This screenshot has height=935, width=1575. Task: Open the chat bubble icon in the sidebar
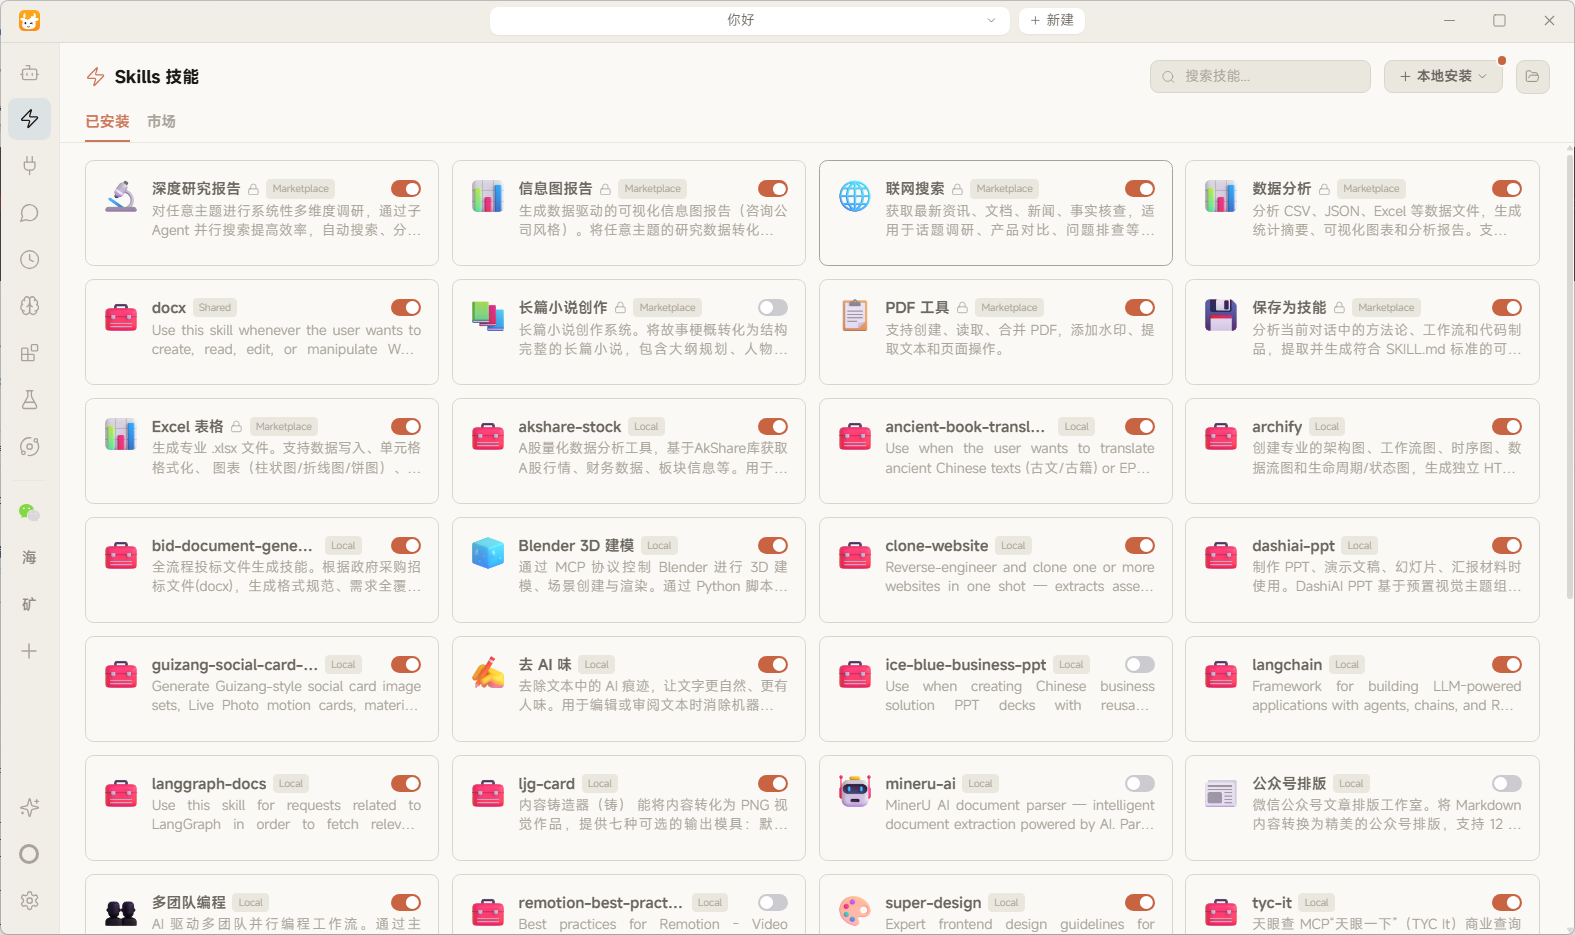tap(30, 213)
